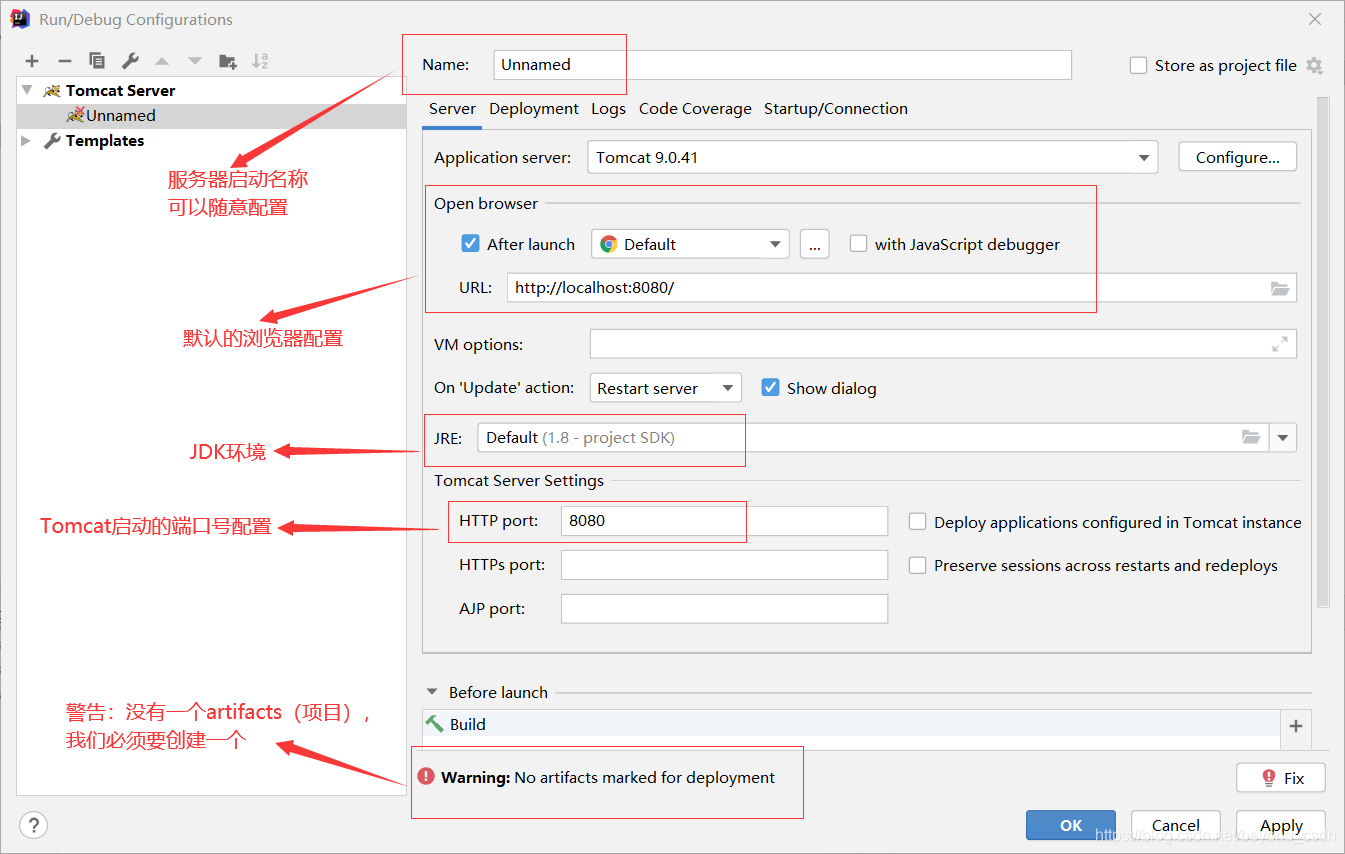This screenshot has width=1345, height=854.
Task: Uncheck After launch option
Action: tap(470, 243)
